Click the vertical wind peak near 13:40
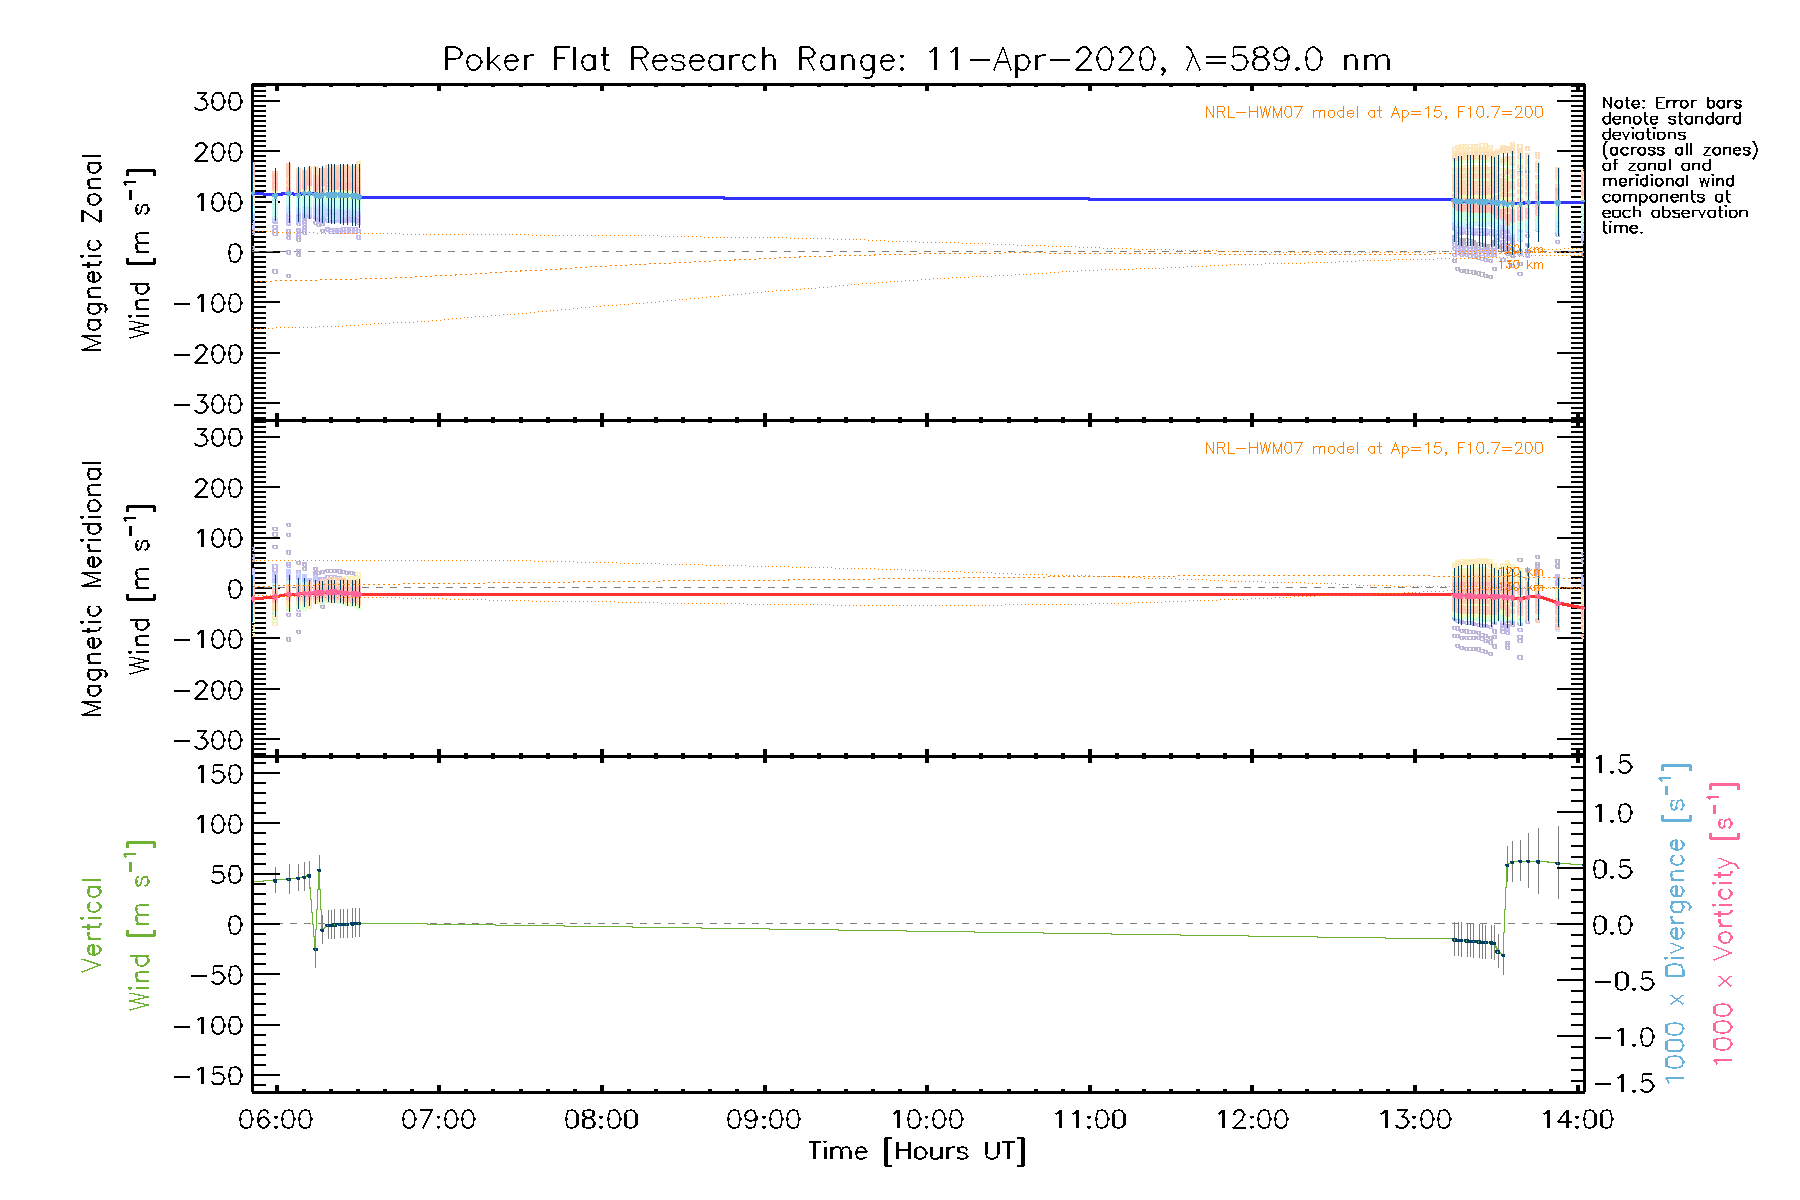 click(1530, 861)
